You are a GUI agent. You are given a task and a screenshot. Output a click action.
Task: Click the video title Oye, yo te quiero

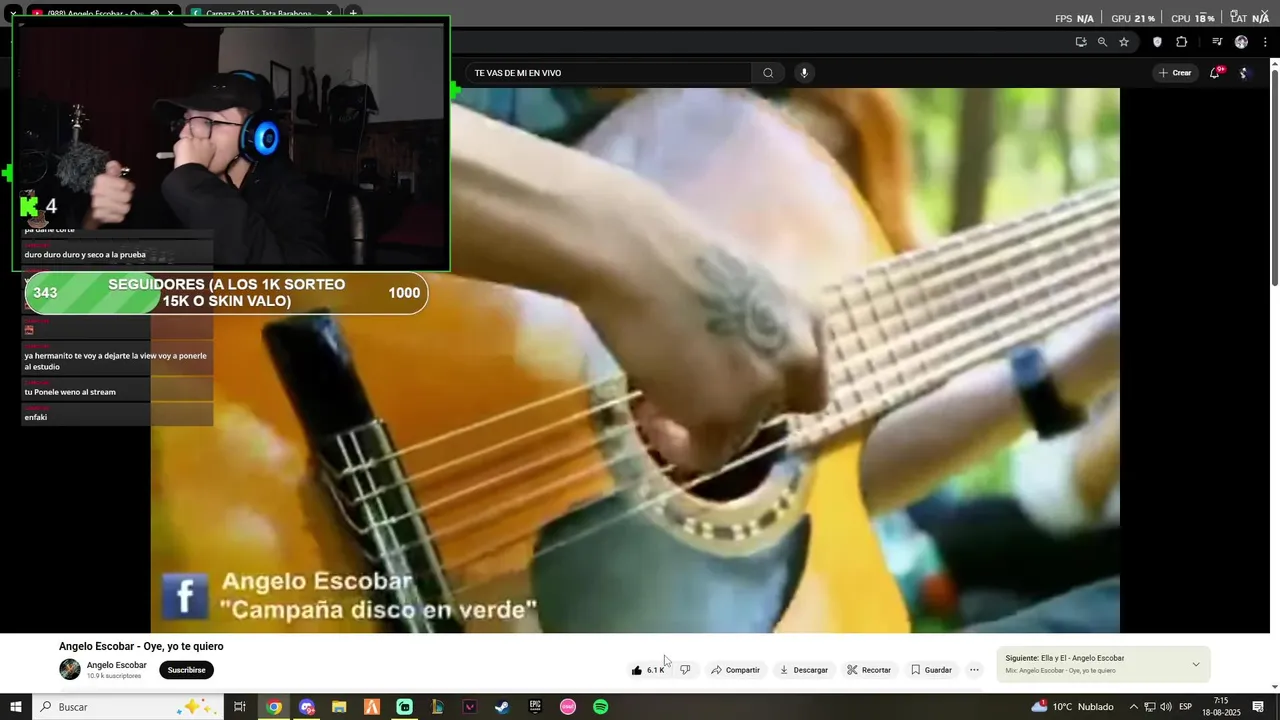141,647
